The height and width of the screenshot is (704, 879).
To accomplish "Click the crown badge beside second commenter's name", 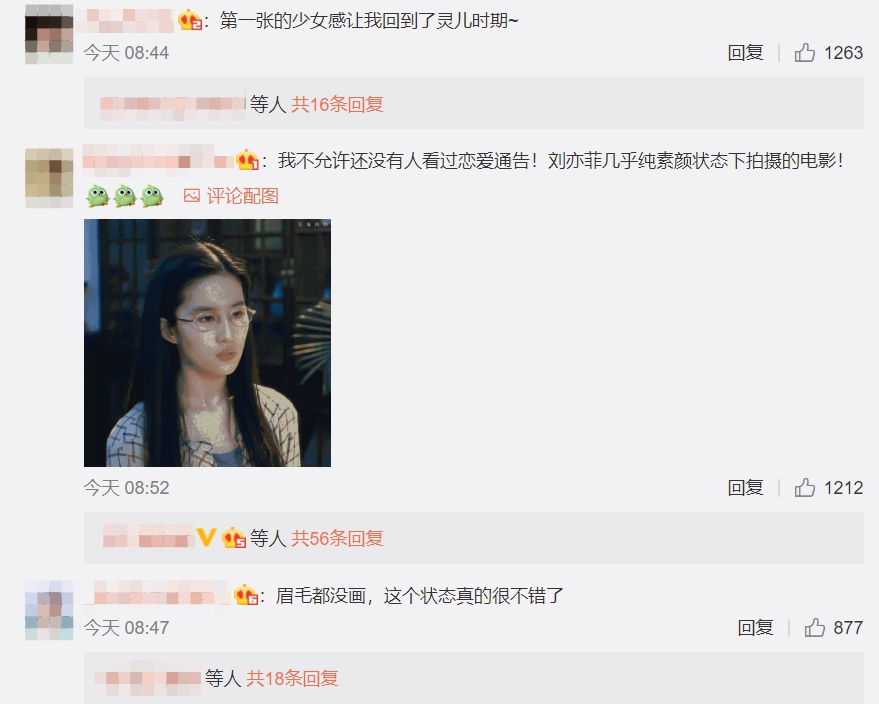I will pos(247,160).
